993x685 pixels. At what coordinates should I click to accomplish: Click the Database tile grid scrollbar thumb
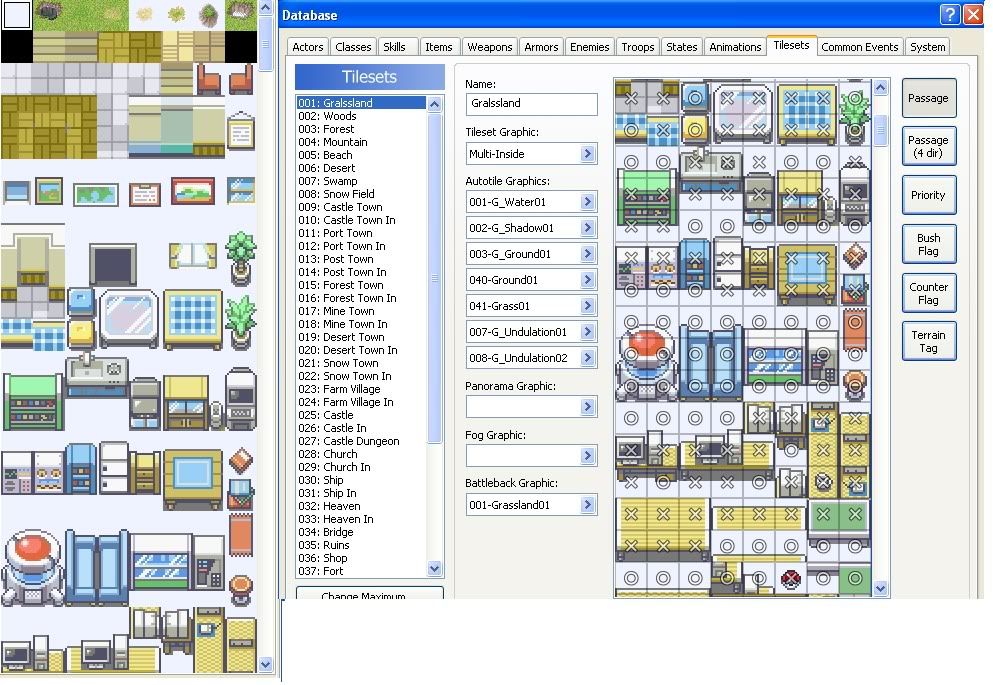pyautogui.click(x=880, y=130)
